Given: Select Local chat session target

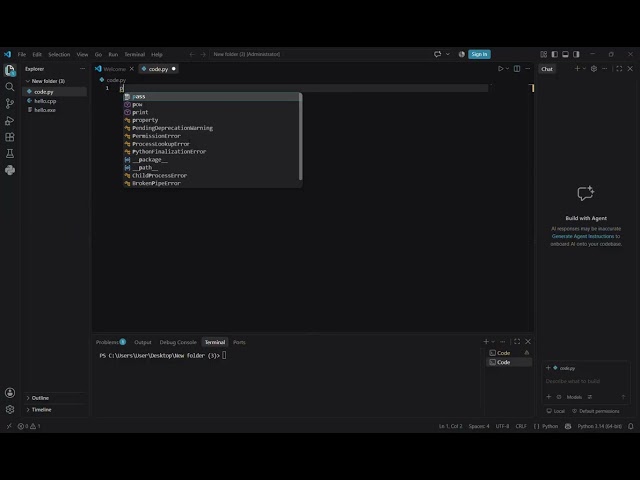Looking at the screenshot, I should 556,411.
